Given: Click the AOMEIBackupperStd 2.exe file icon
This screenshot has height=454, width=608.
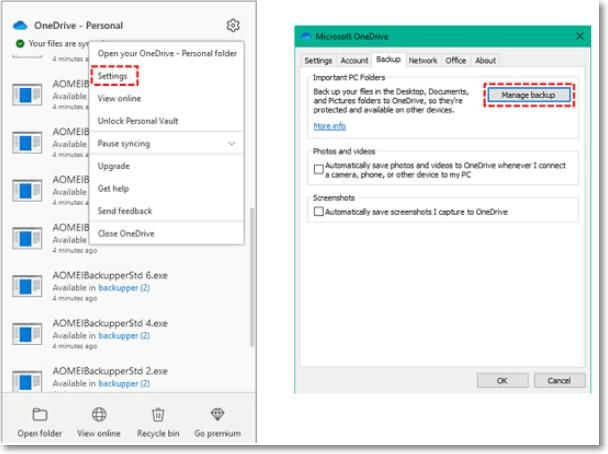Looking at the screenshot, I should coord(27,380).
